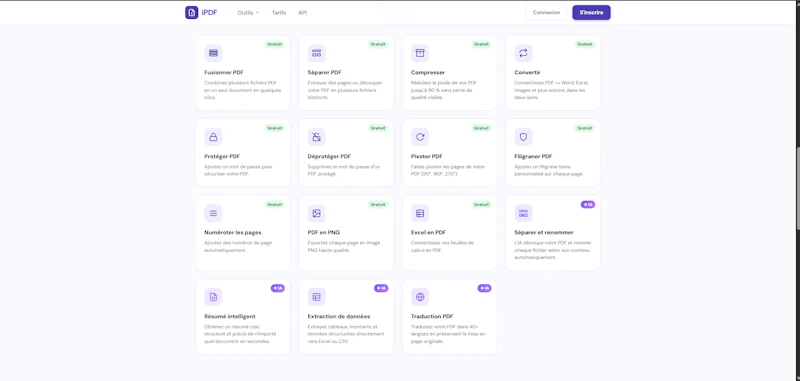Click the Compresser archive icon
The height and width of the screenshot is (381, 800).
pyautogui.click(x=420, y=53)
